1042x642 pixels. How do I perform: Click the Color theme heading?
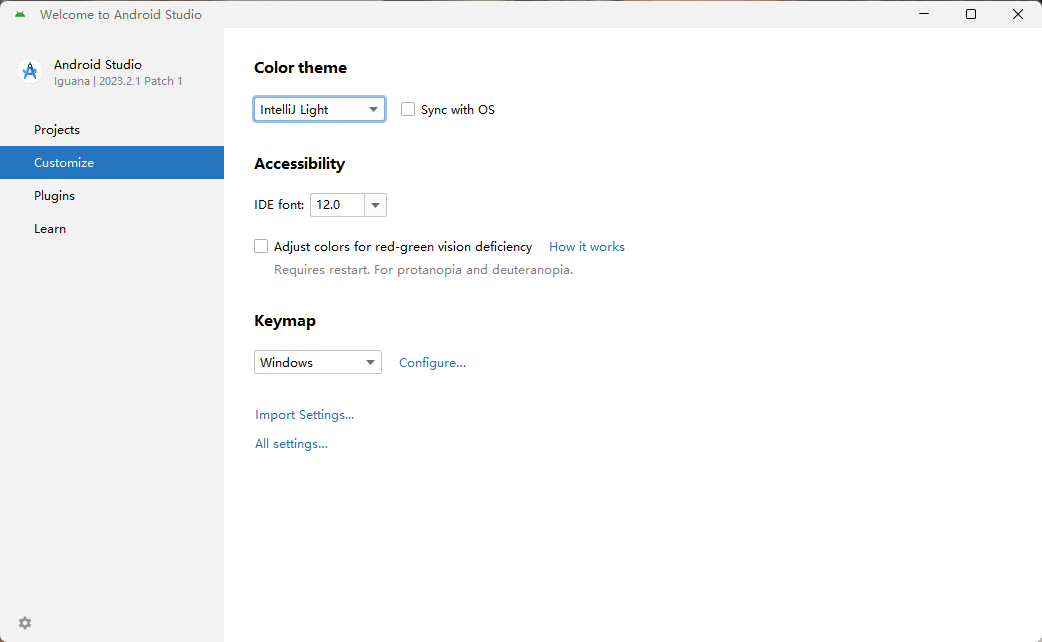coord(300,68)
